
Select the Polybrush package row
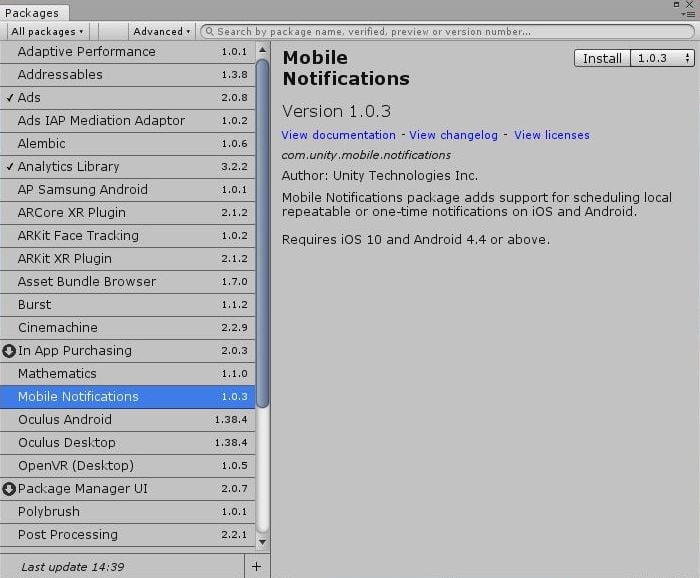(128, 511)
